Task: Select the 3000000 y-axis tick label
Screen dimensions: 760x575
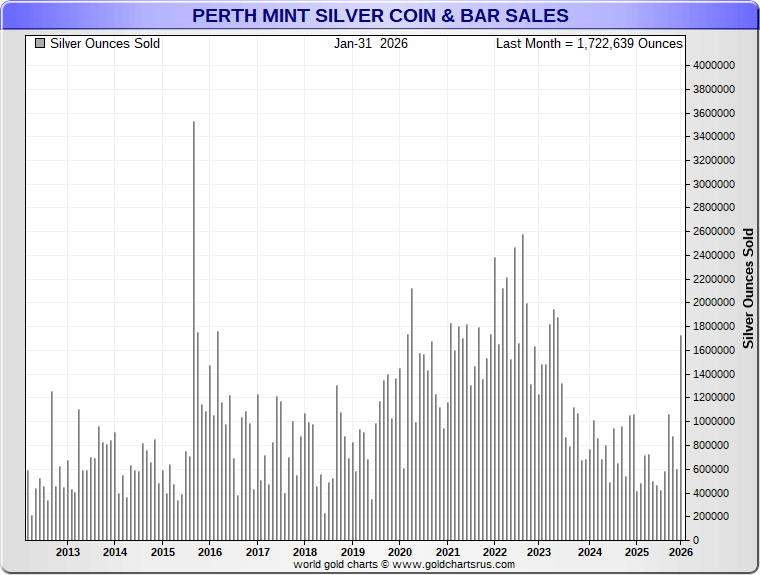Action: coord(714,184)
